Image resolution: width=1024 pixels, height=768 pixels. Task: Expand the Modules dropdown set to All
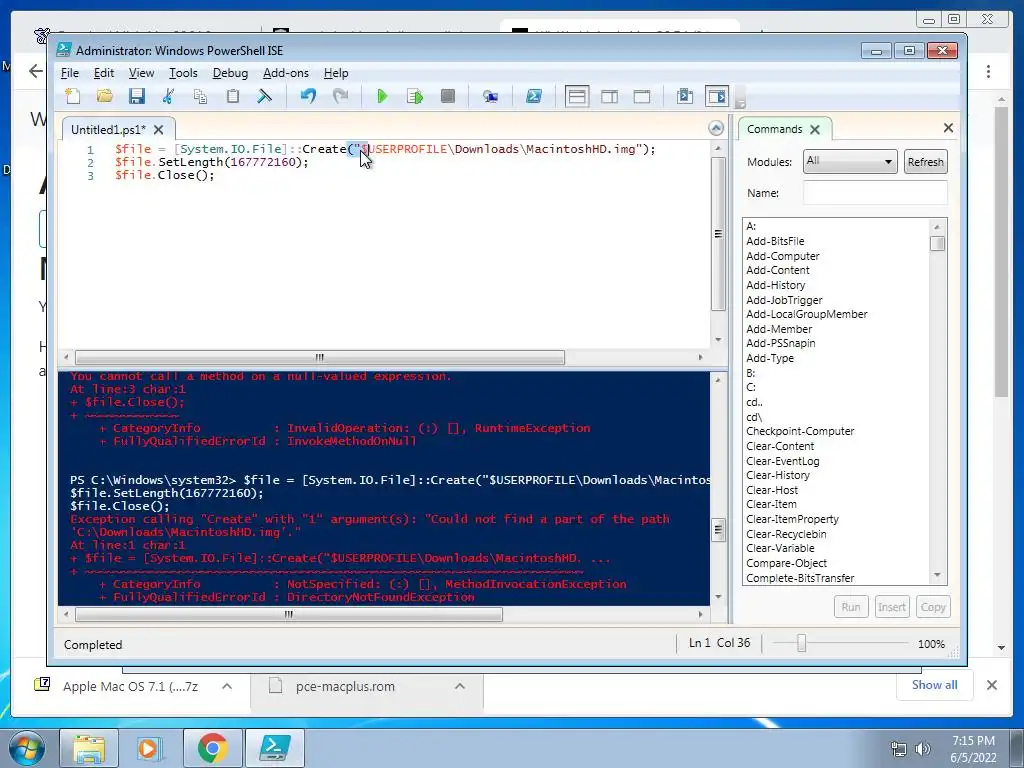tap(850, 161)
